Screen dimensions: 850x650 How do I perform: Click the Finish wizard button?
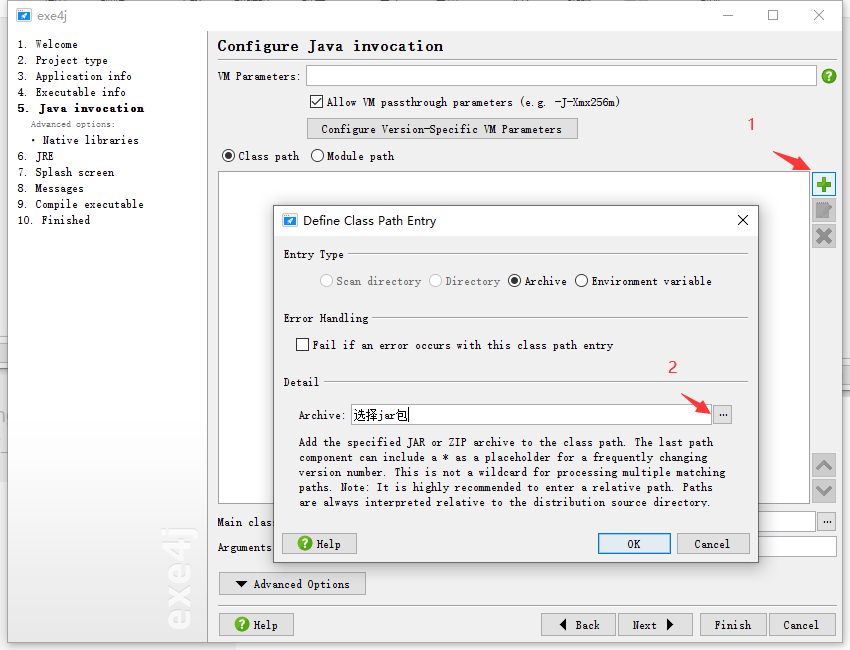(733, 625)
